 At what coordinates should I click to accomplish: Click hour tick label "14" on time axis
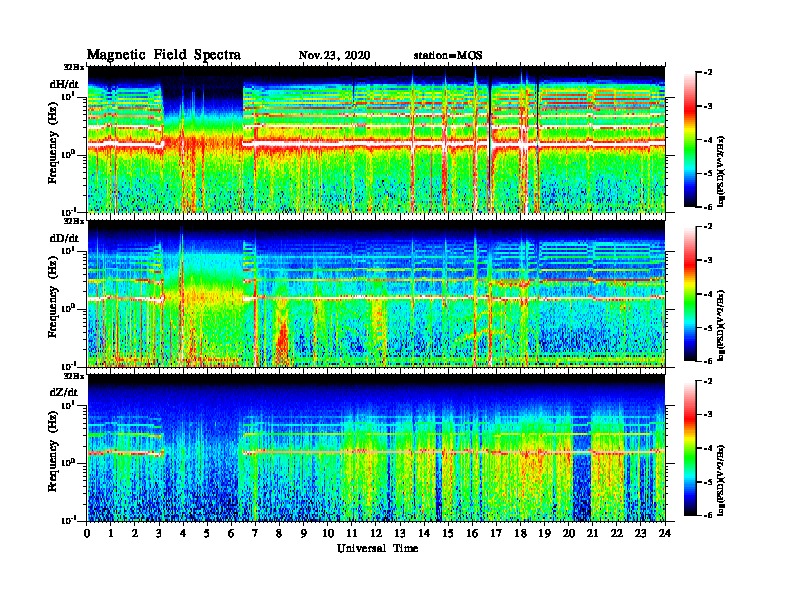(x=424, y=533)
